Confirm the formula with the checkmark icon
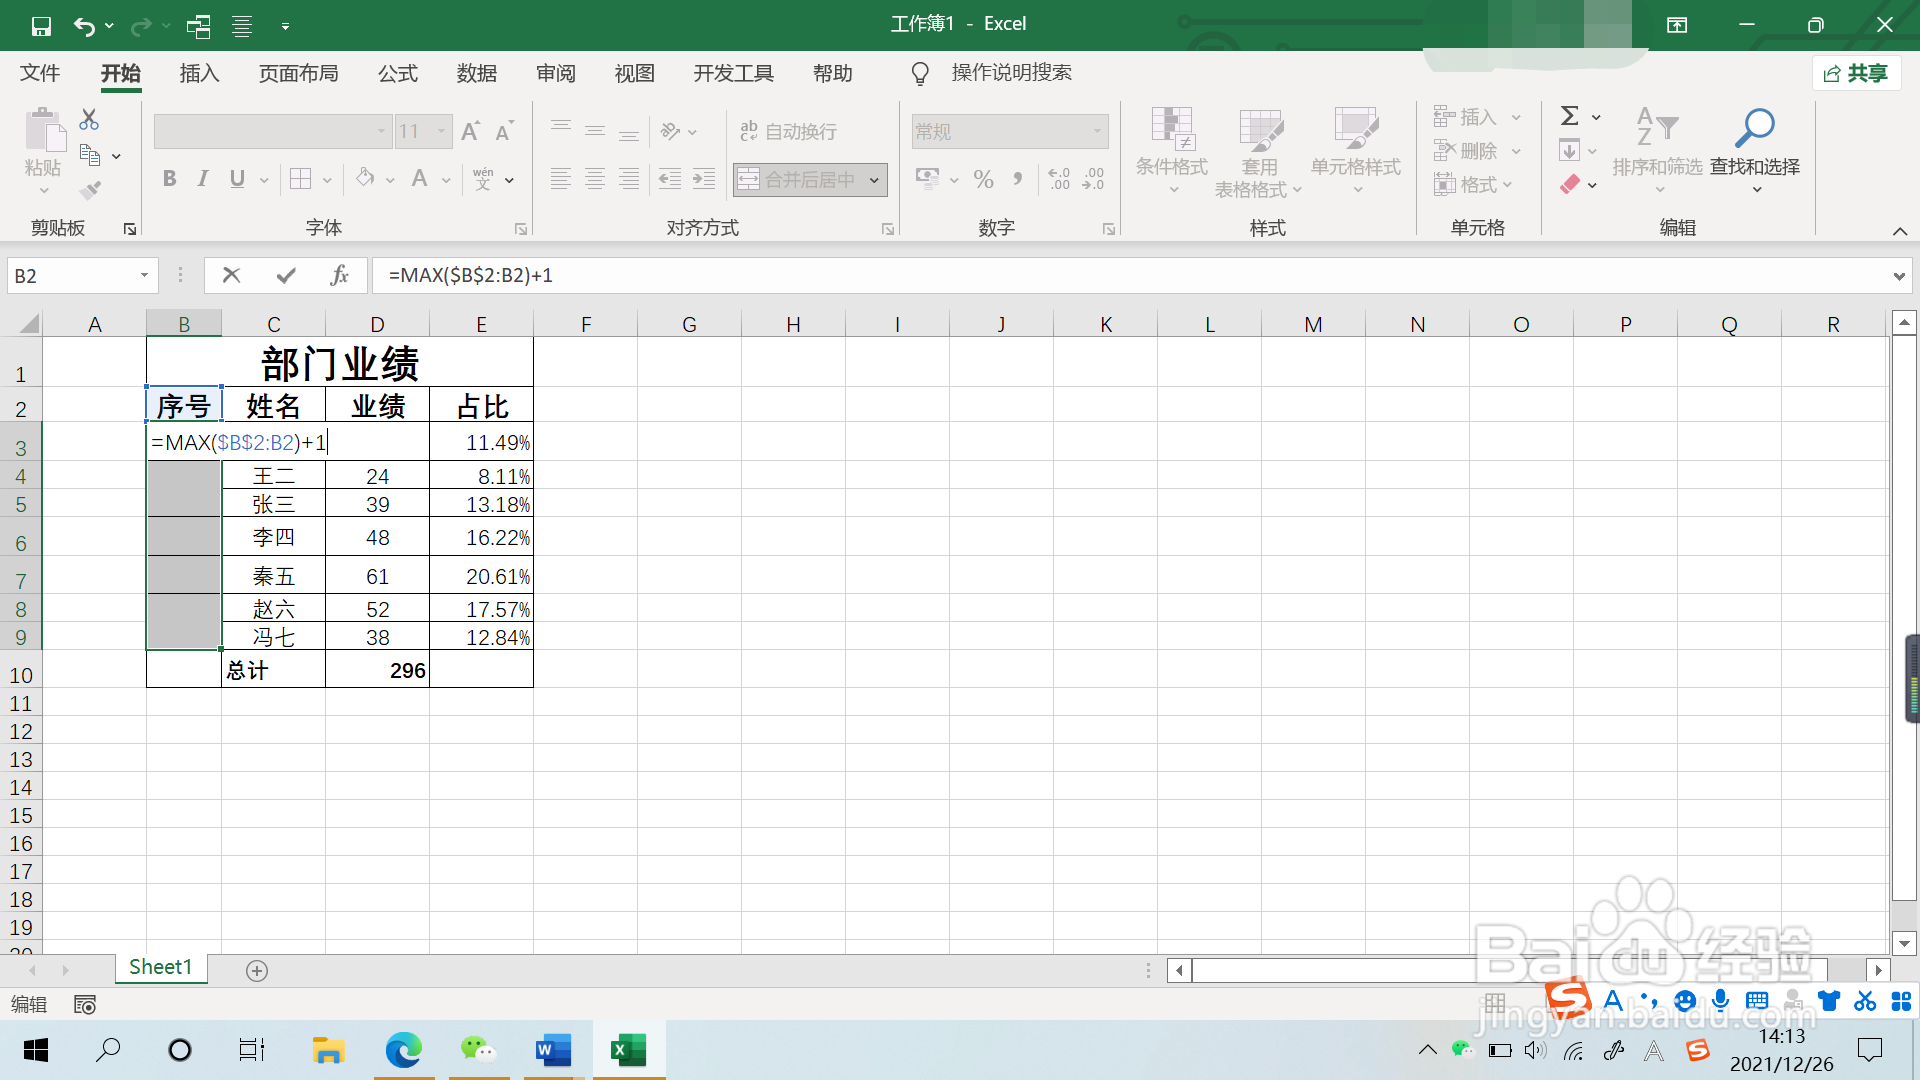 tap(286, 275)
